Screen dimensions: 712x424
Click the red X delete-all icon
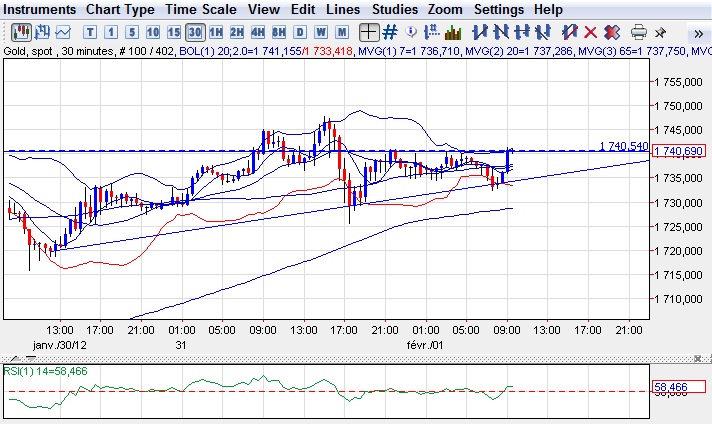point(610,33)
